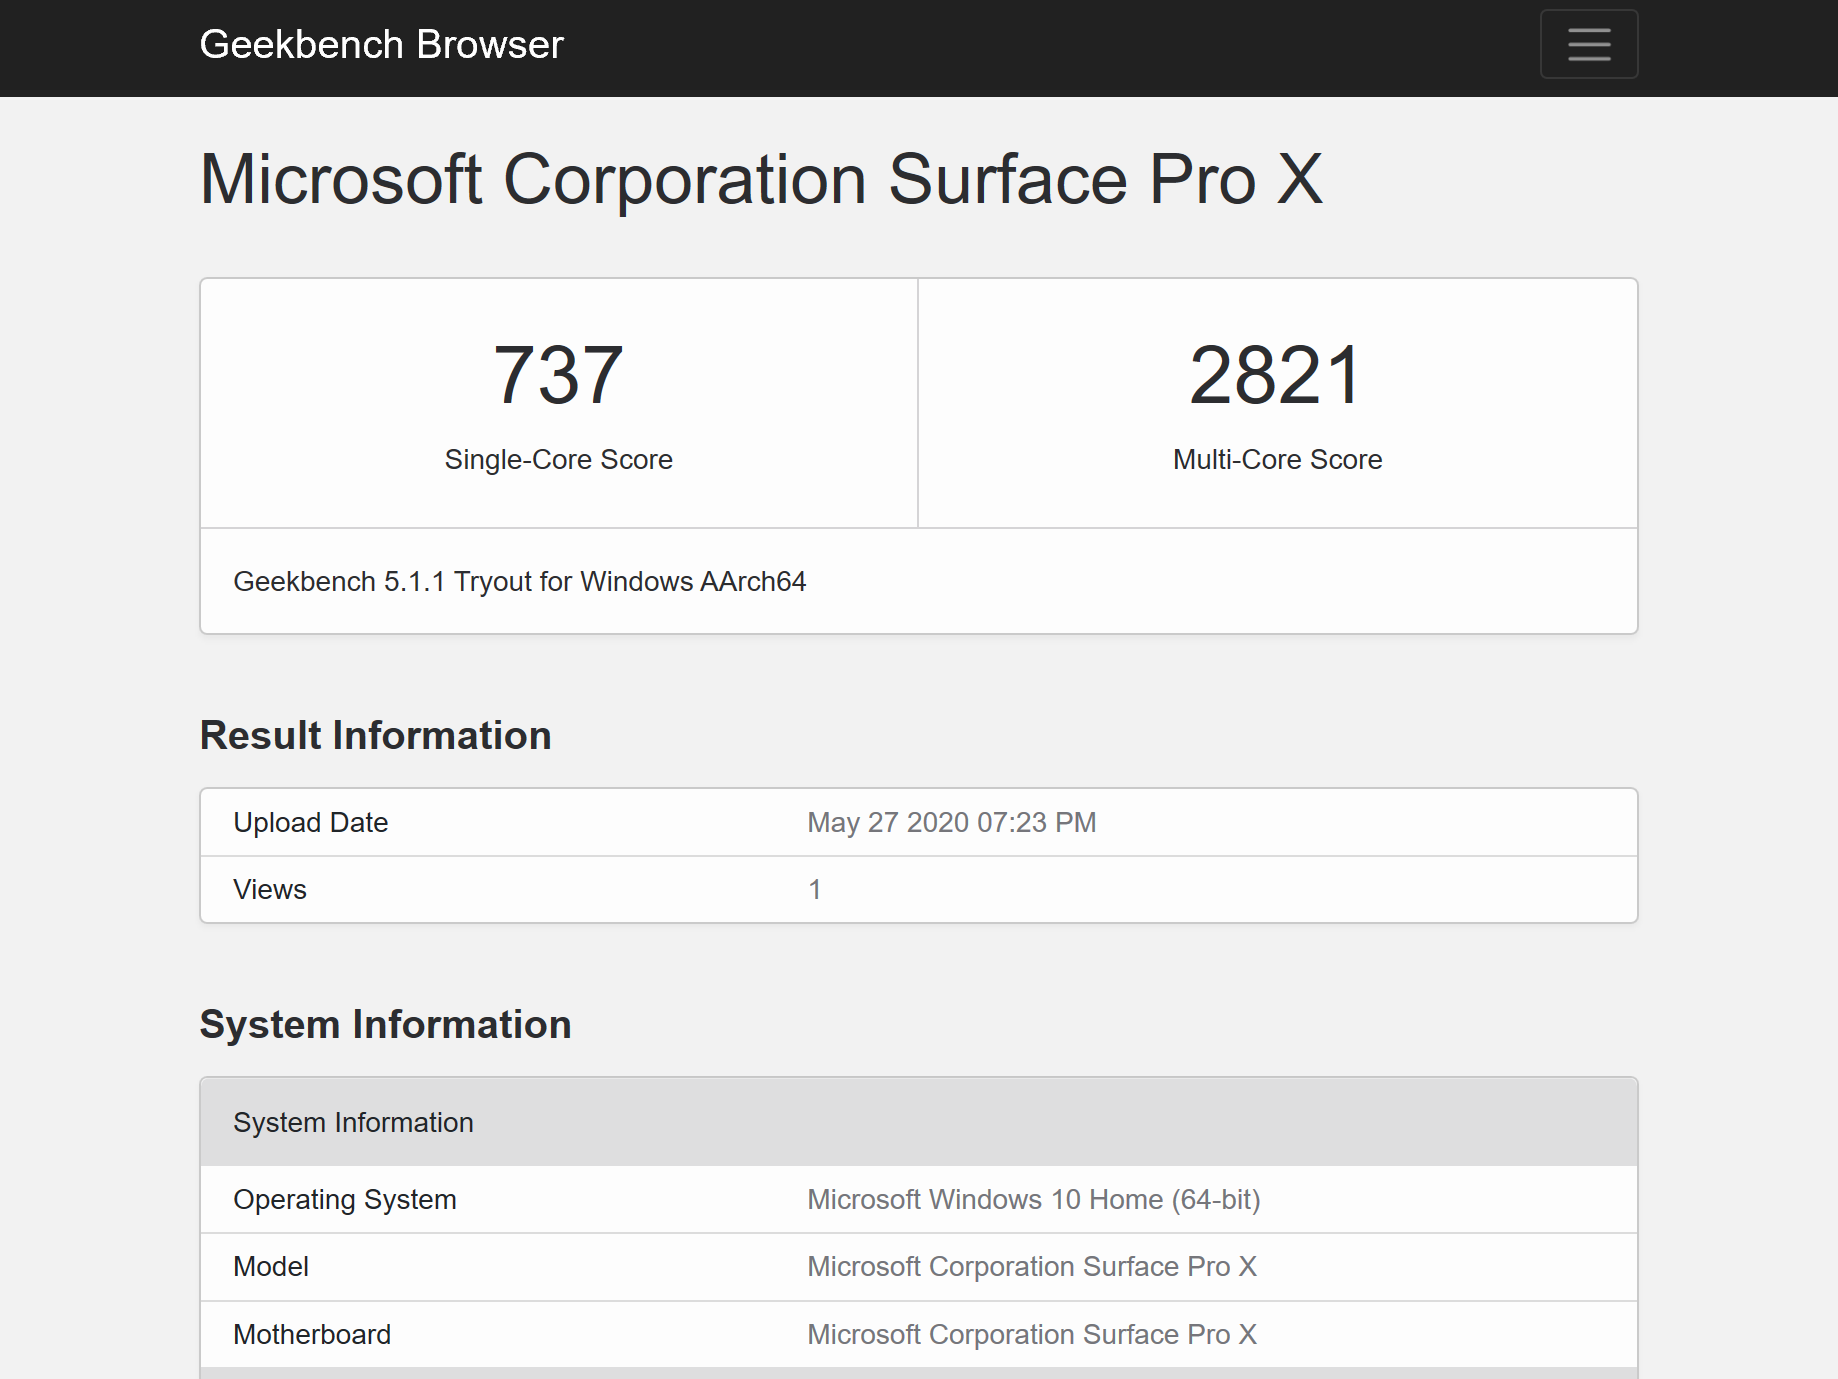
Task: Select Microsoft Windows 10 Home (64-bit) value
Action: (1034, 1199)
